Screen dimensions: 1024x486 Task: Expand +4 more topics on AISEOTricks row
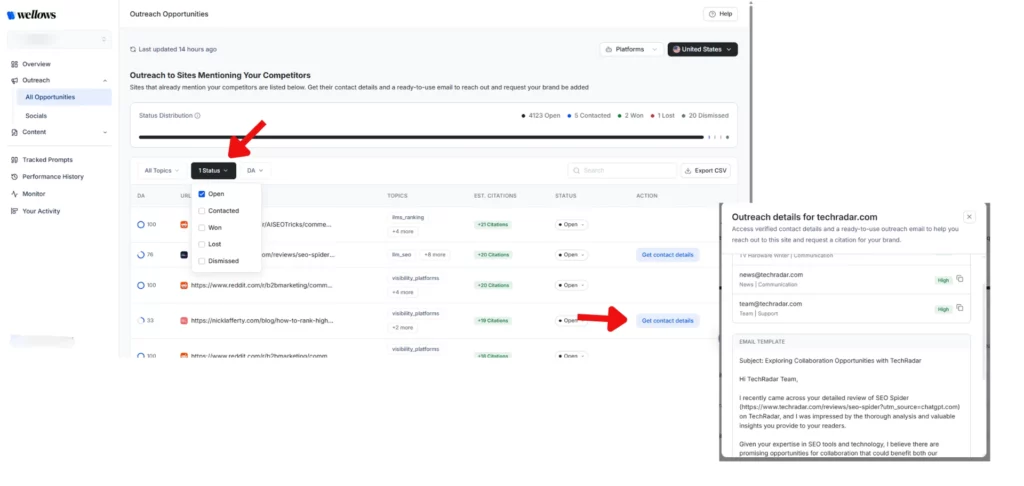pos(402,231)
